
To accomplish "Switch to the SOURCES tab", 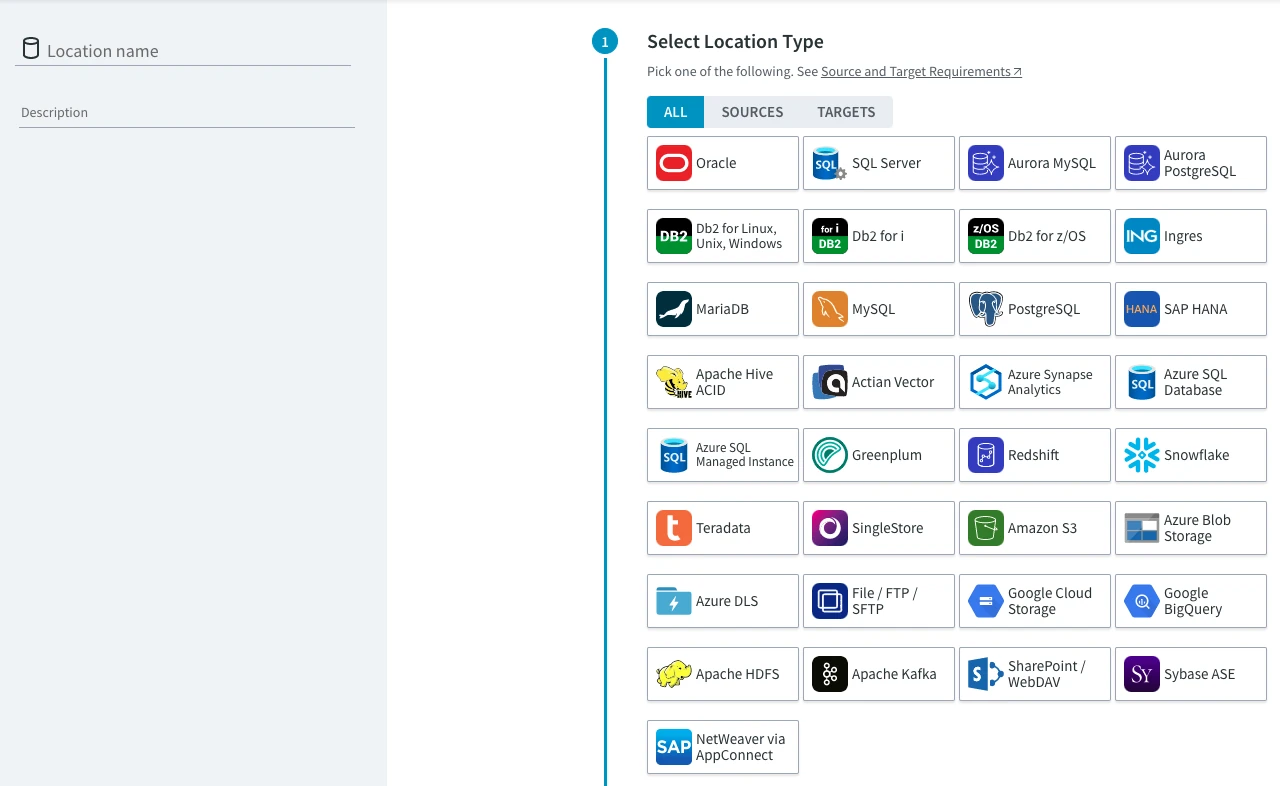I will 752,112.
